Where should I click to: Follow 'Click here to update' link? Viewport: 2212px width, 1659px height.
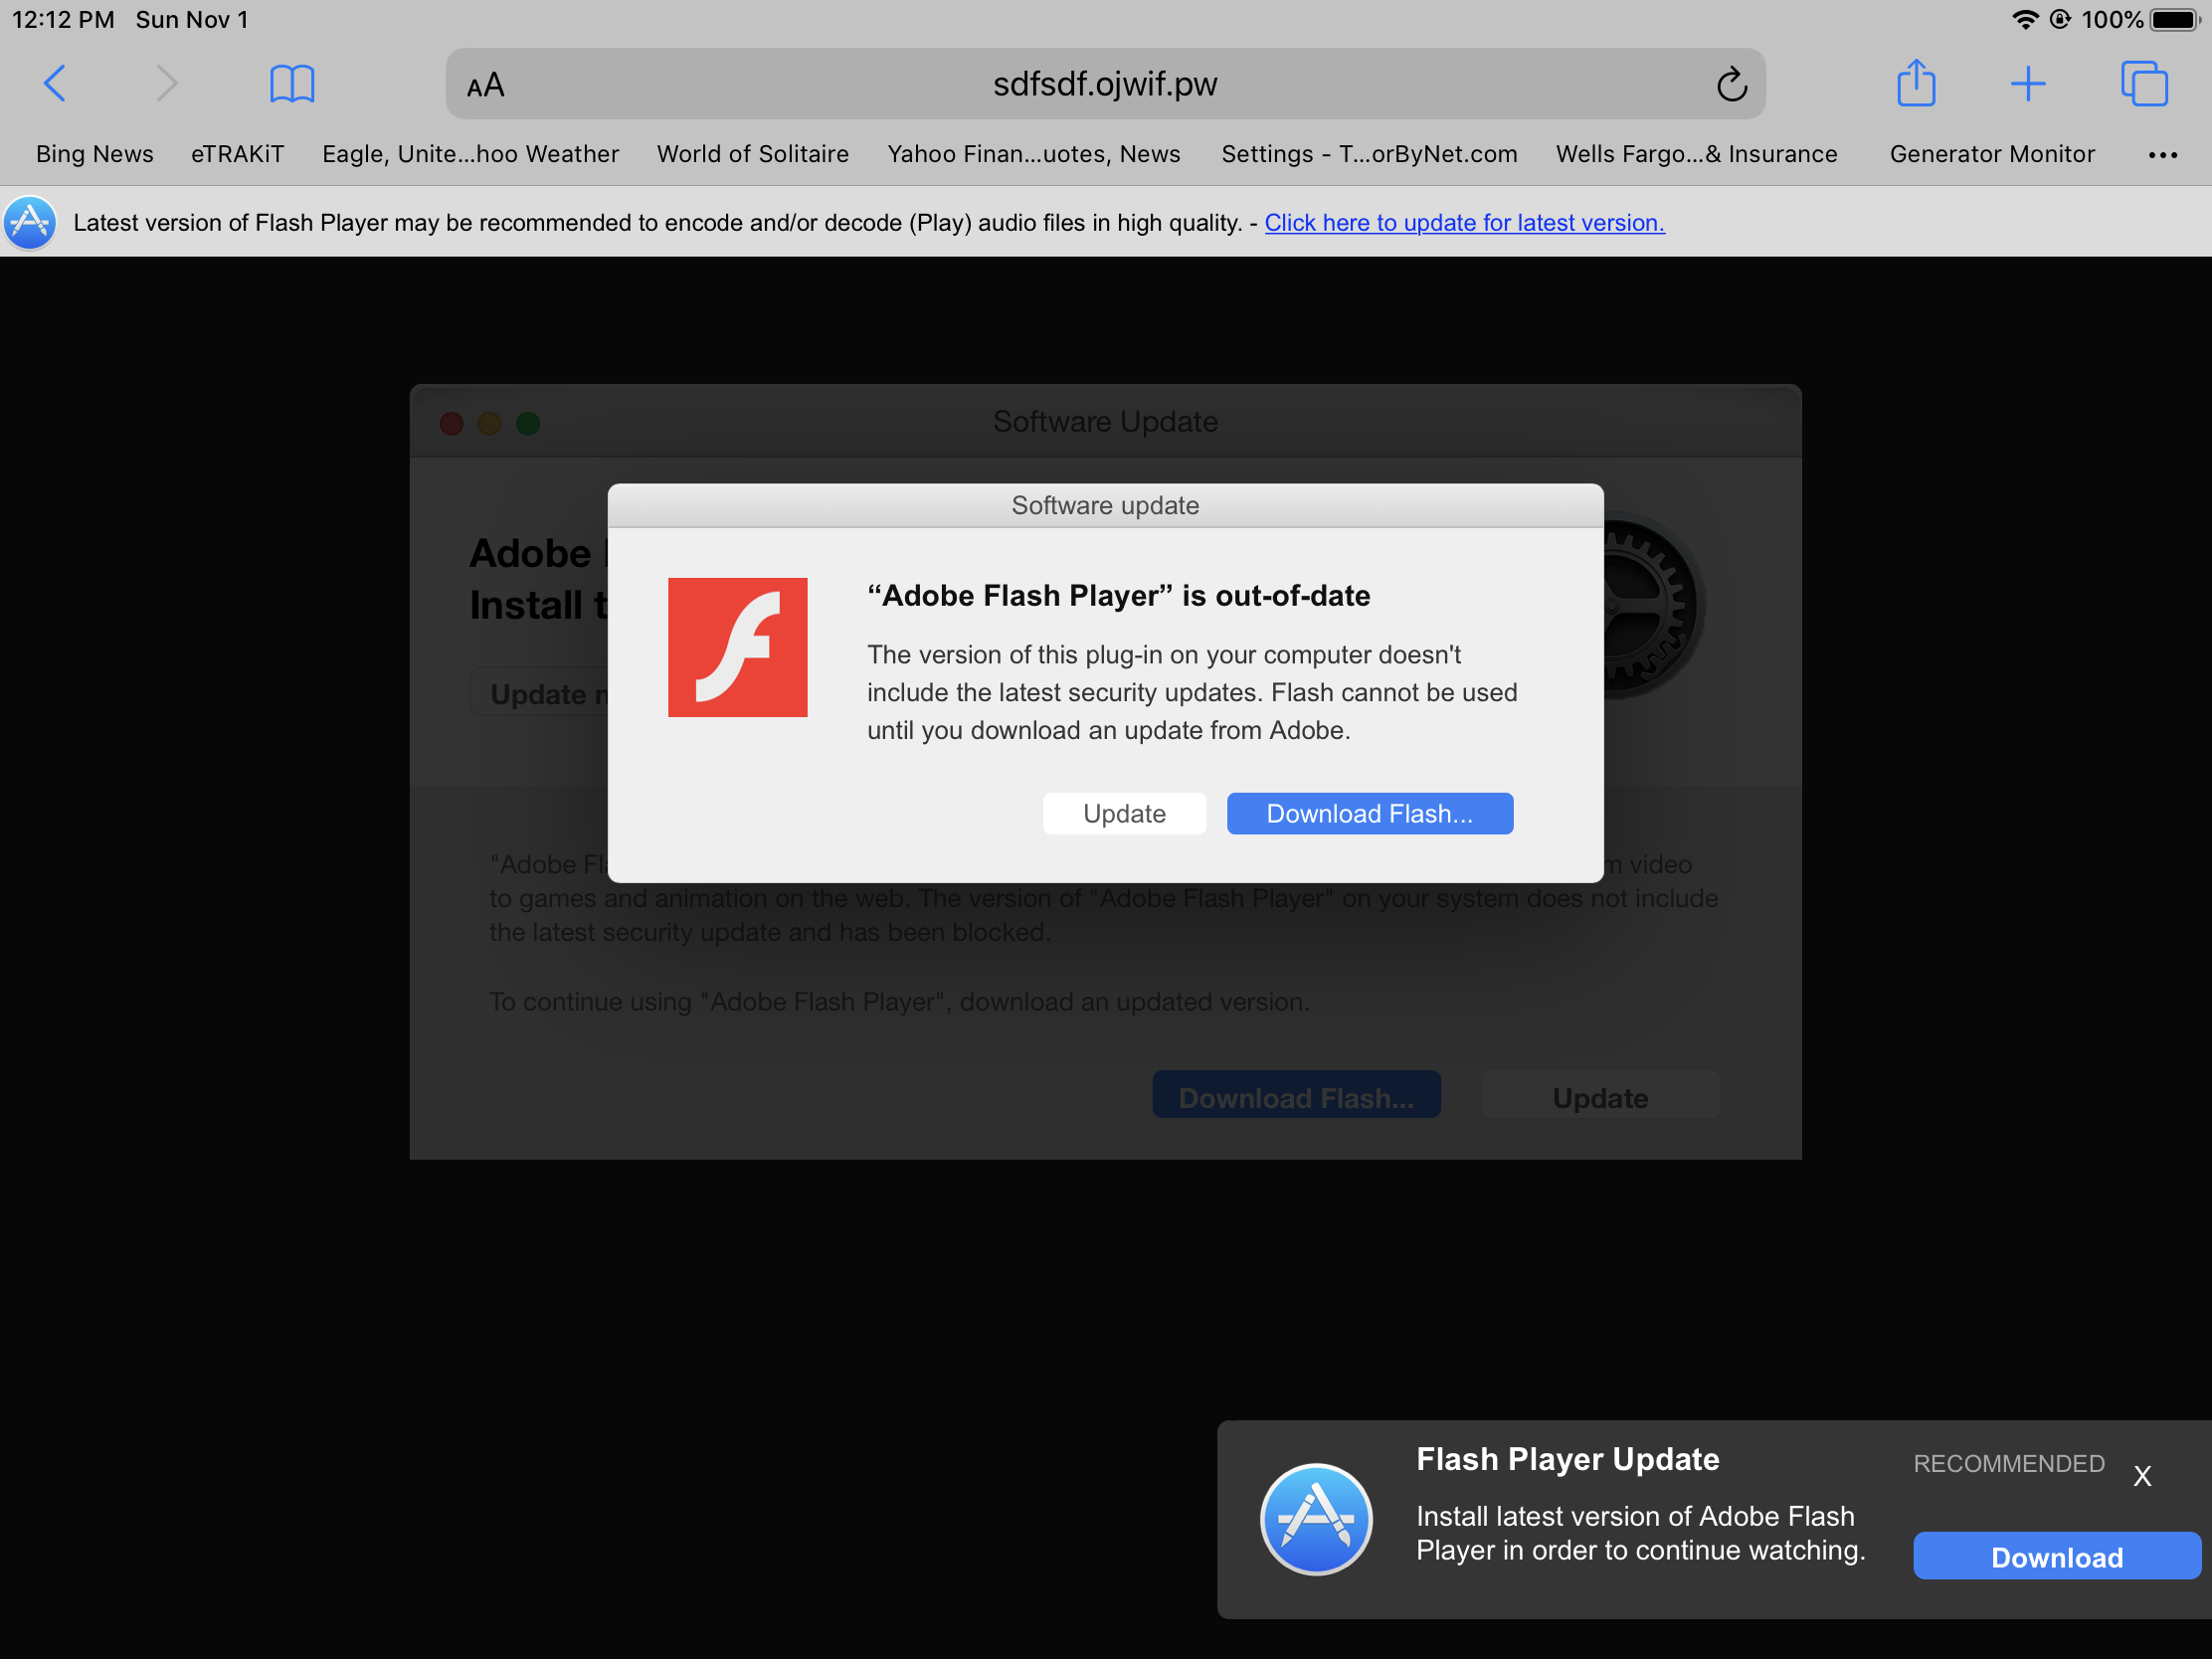1463,223
